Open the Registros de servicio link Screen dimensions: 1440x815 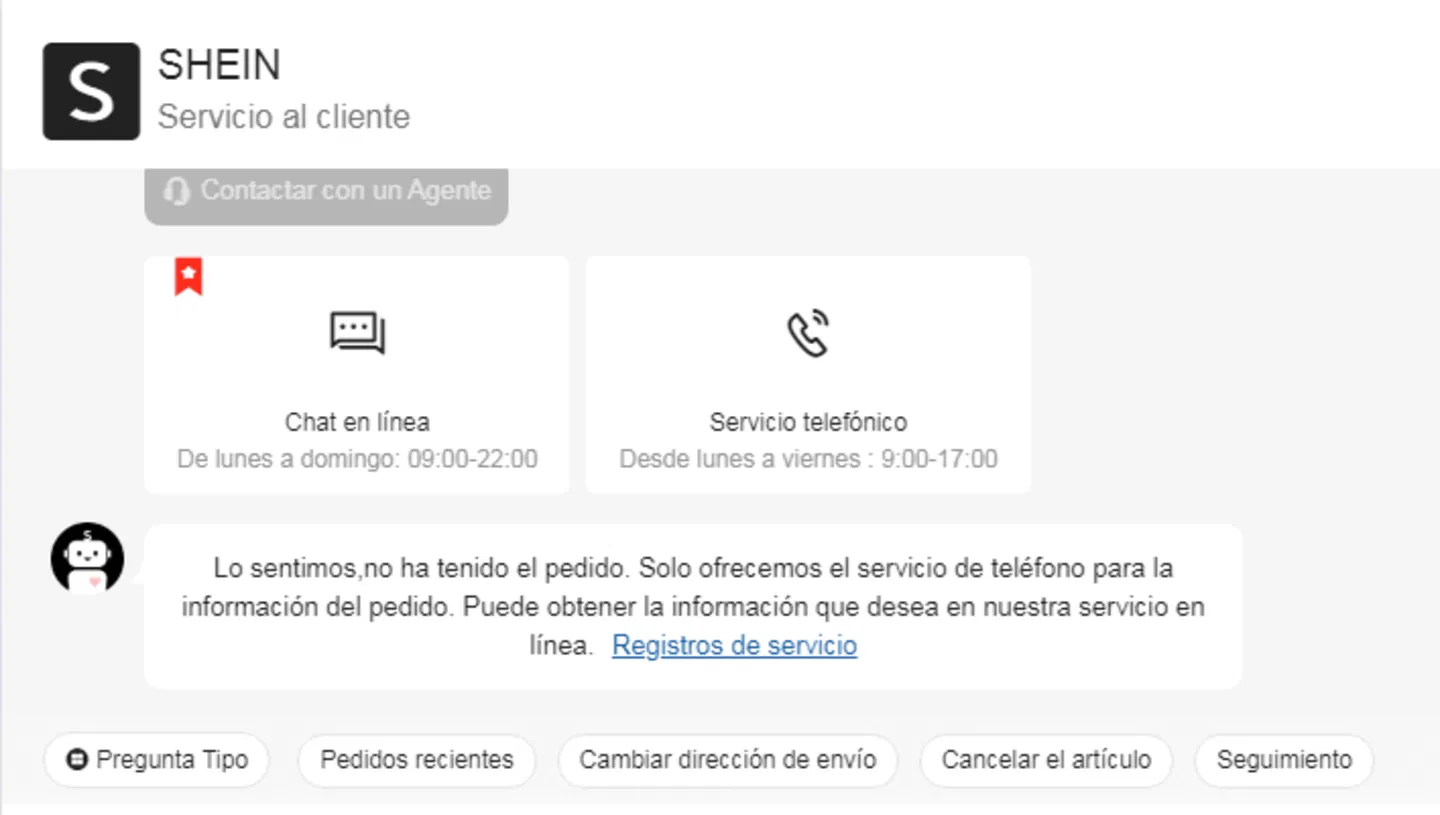click(734, 645)
